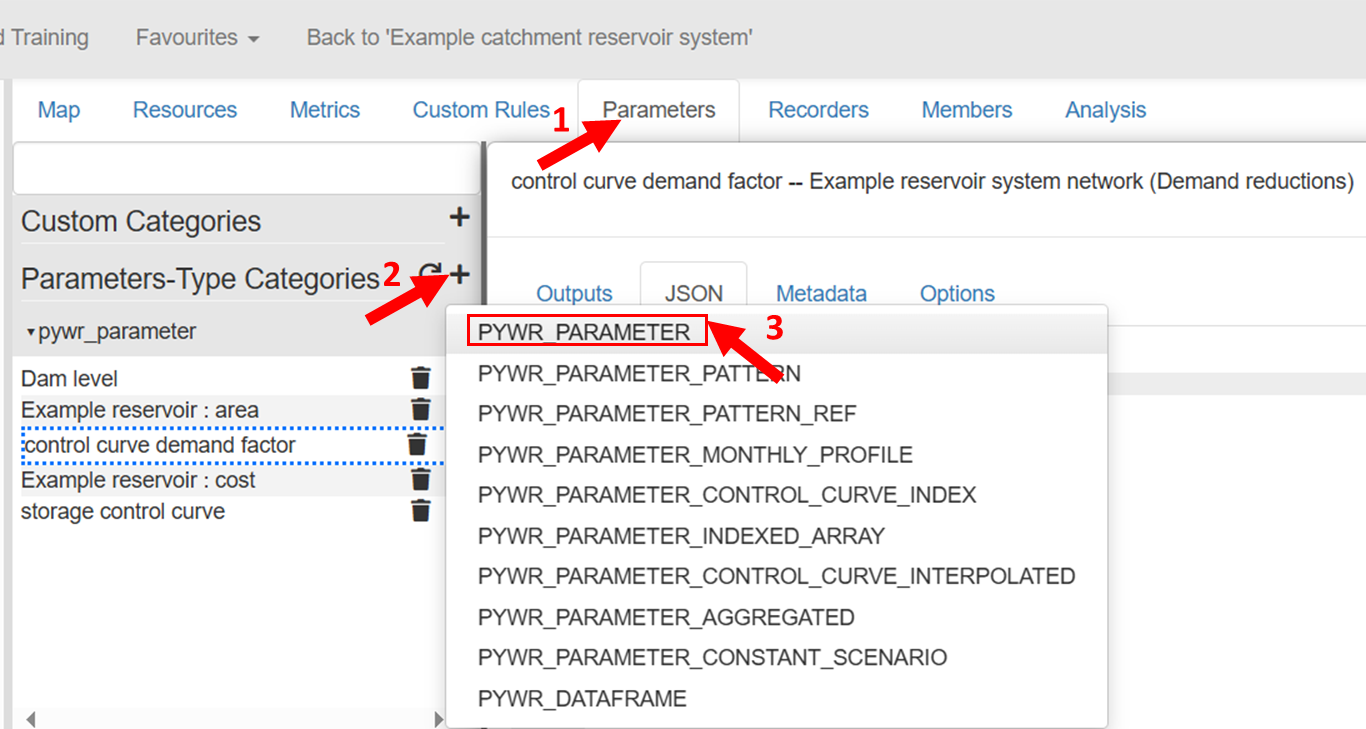The image size is (1366, 729).
Task: Click plus icon beside Parameters-Type Categories
Action: point(460,273)
